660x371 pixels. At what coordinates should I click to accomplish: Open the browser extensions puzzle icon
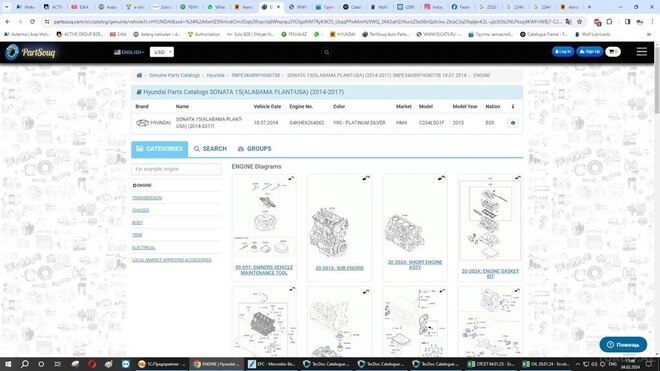(609, 21)
